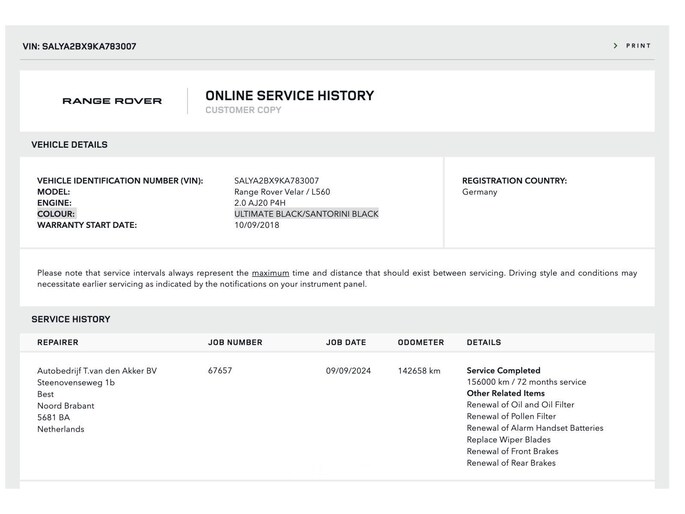The height and width of the screenshot is (514, 685).
Task: Click the Autobedrijf T.van den Akker BV repairer name
Action: (97, 371)
